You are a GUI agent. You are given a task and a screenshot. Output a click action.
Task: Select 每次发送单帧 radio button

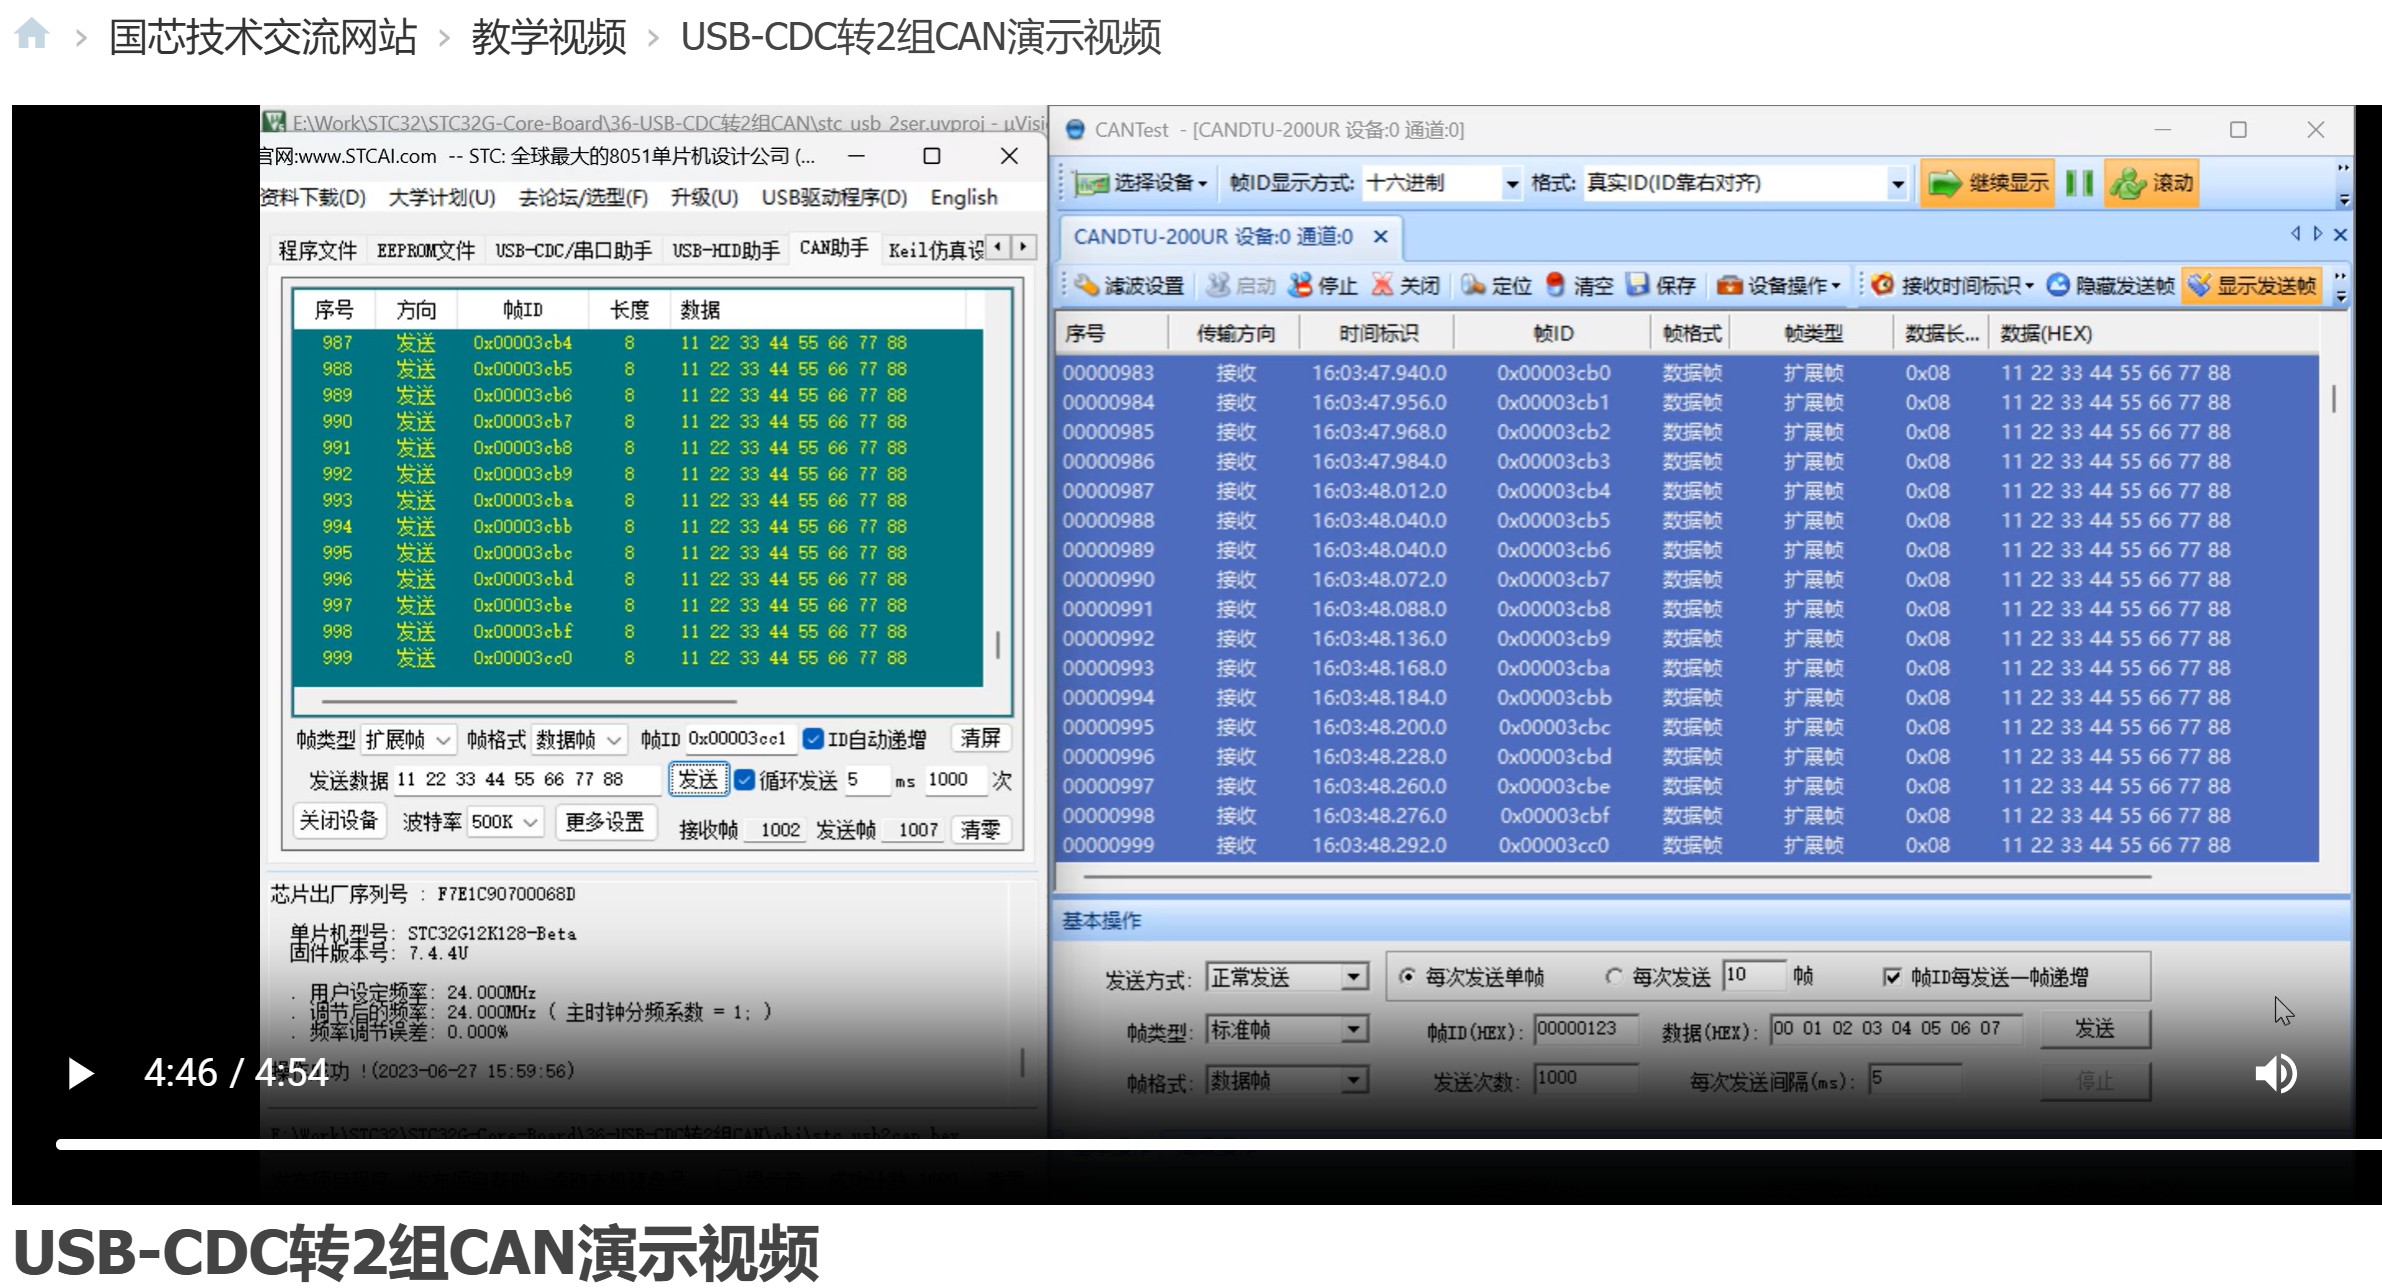tap(1407, 977)
